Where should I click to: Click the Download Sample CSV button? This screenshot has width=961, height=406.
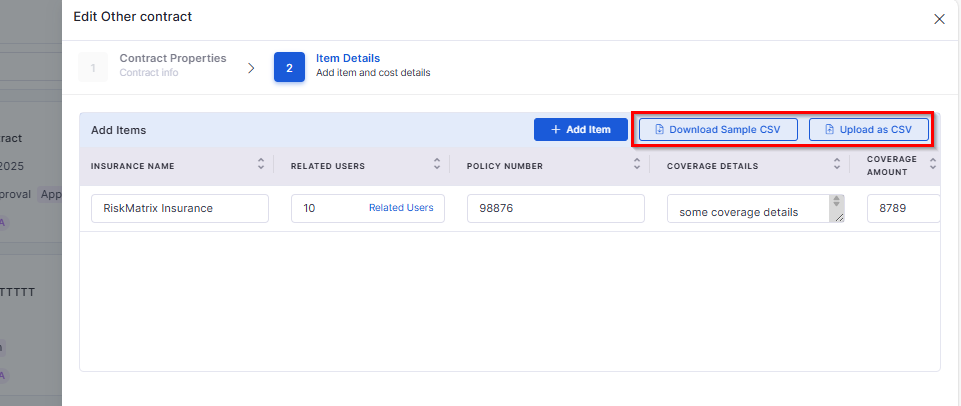[718, 129]
